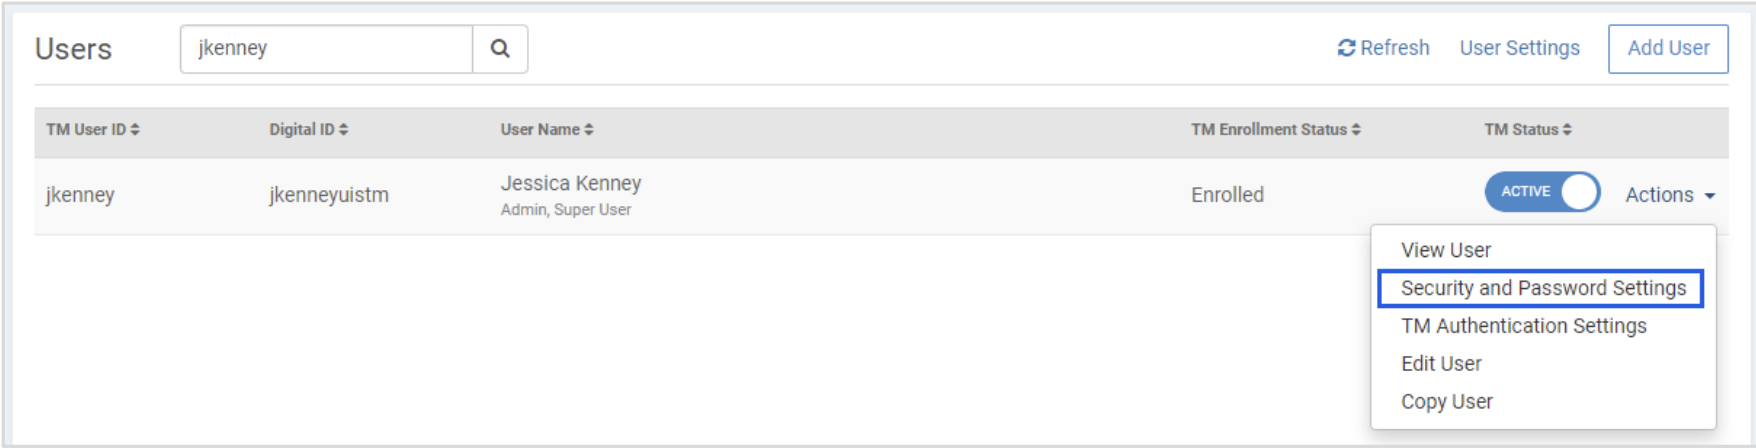Click the user search input field
Viewport: 1756px width, 448px height.
pos(326,49)
